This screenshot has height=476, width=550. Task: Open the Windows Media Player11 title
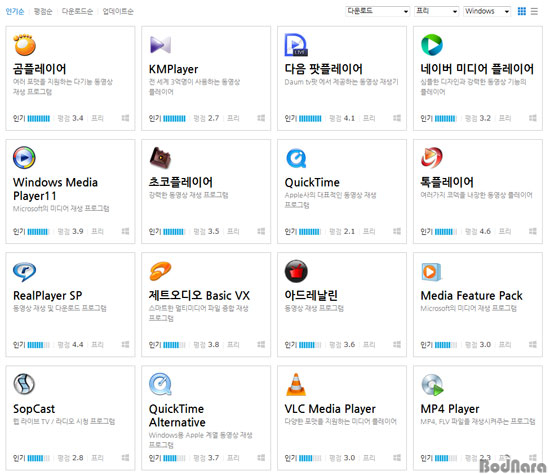point(55,189)
